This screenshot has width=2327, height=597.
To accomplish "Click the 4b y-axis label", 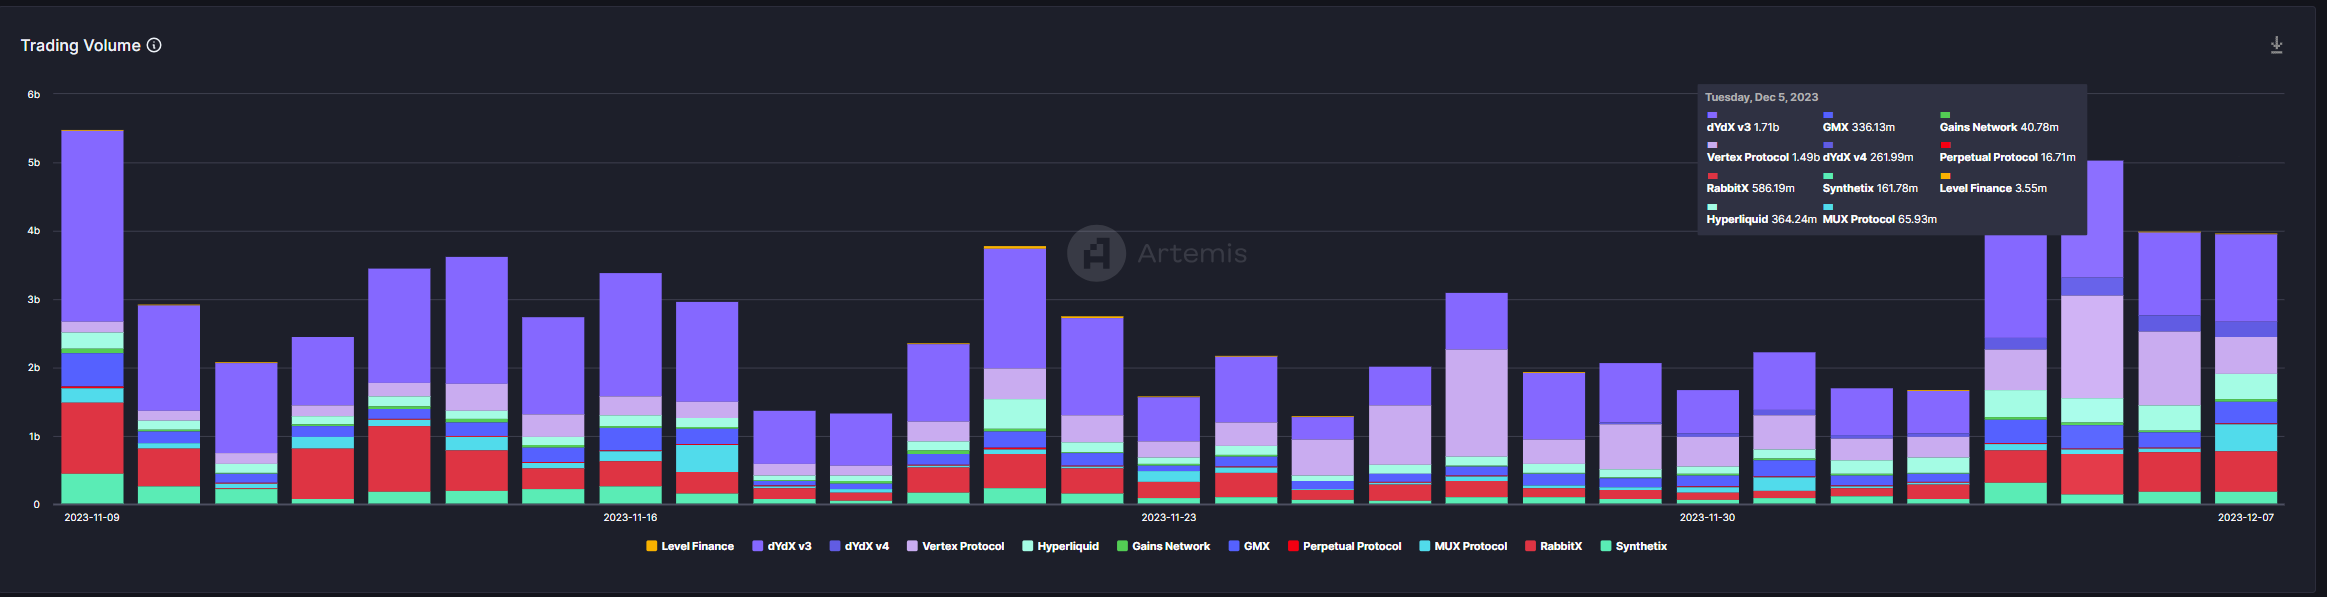I will click(x=34, y=230).
